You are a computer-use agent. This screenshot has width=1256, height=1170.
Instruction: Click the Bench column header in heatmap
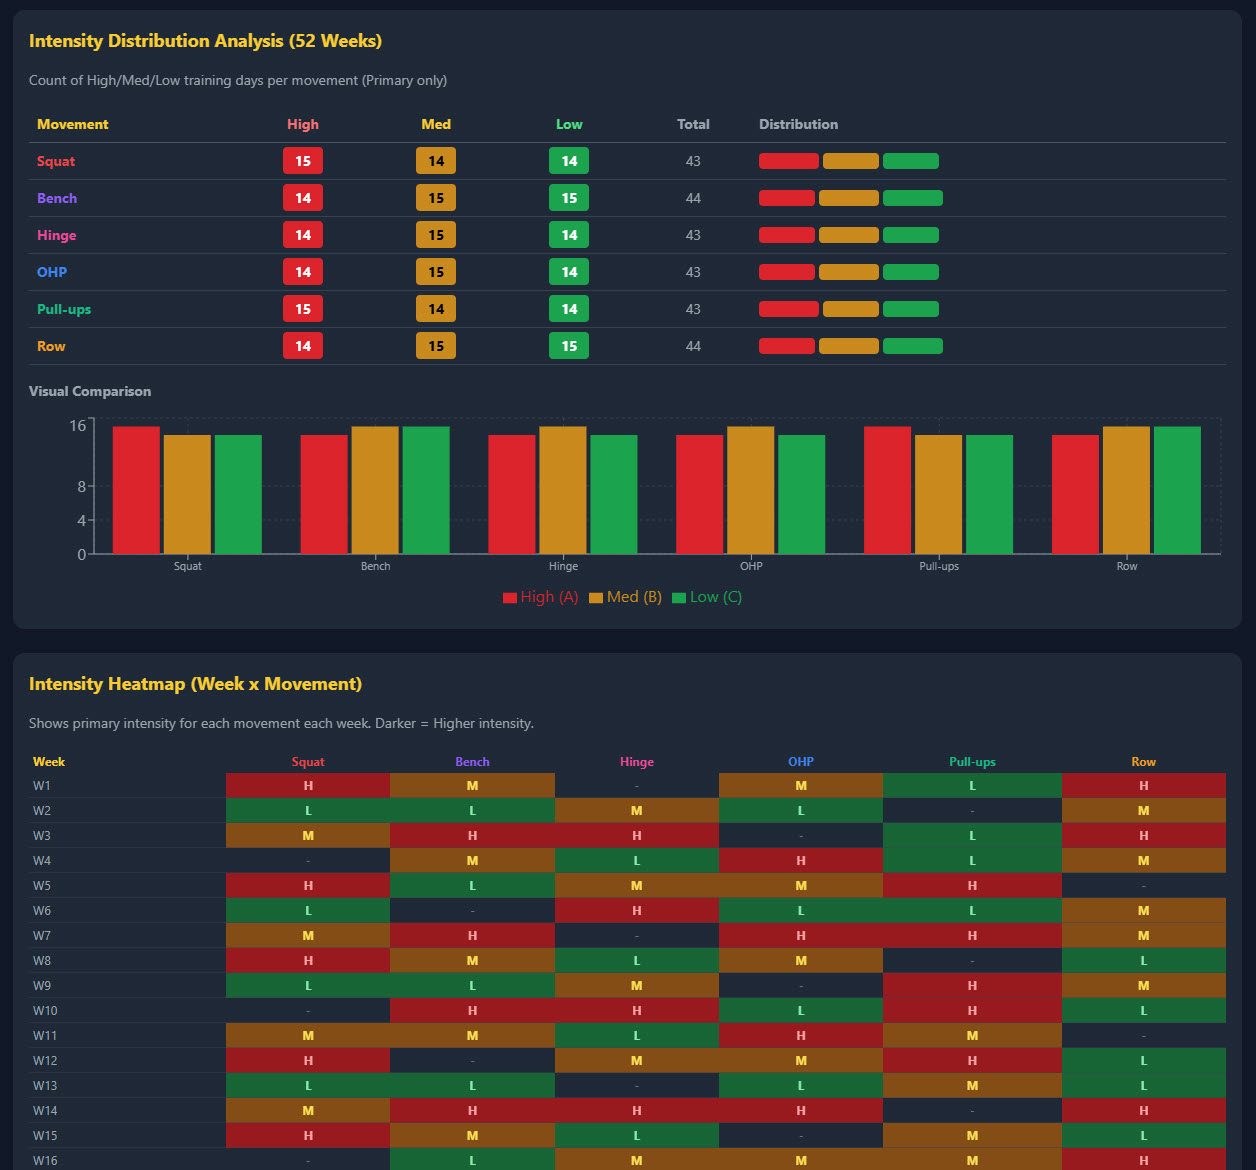[472, 762]
